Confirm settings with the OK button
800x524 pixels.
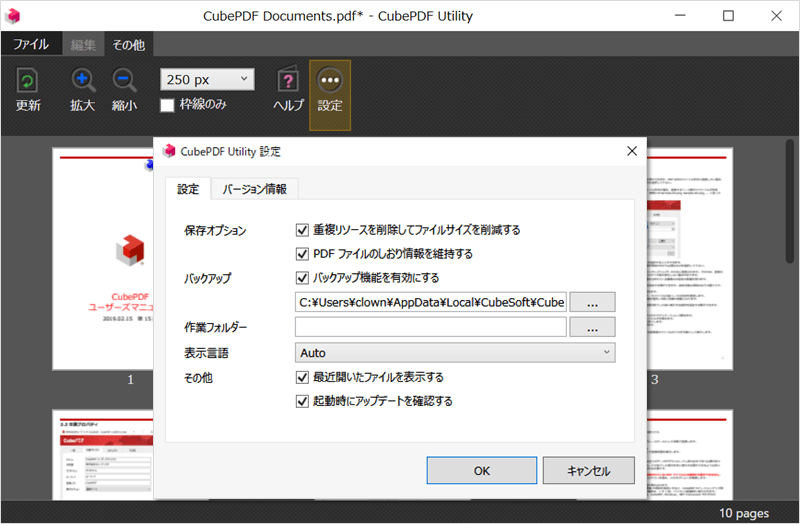[482, 470]
